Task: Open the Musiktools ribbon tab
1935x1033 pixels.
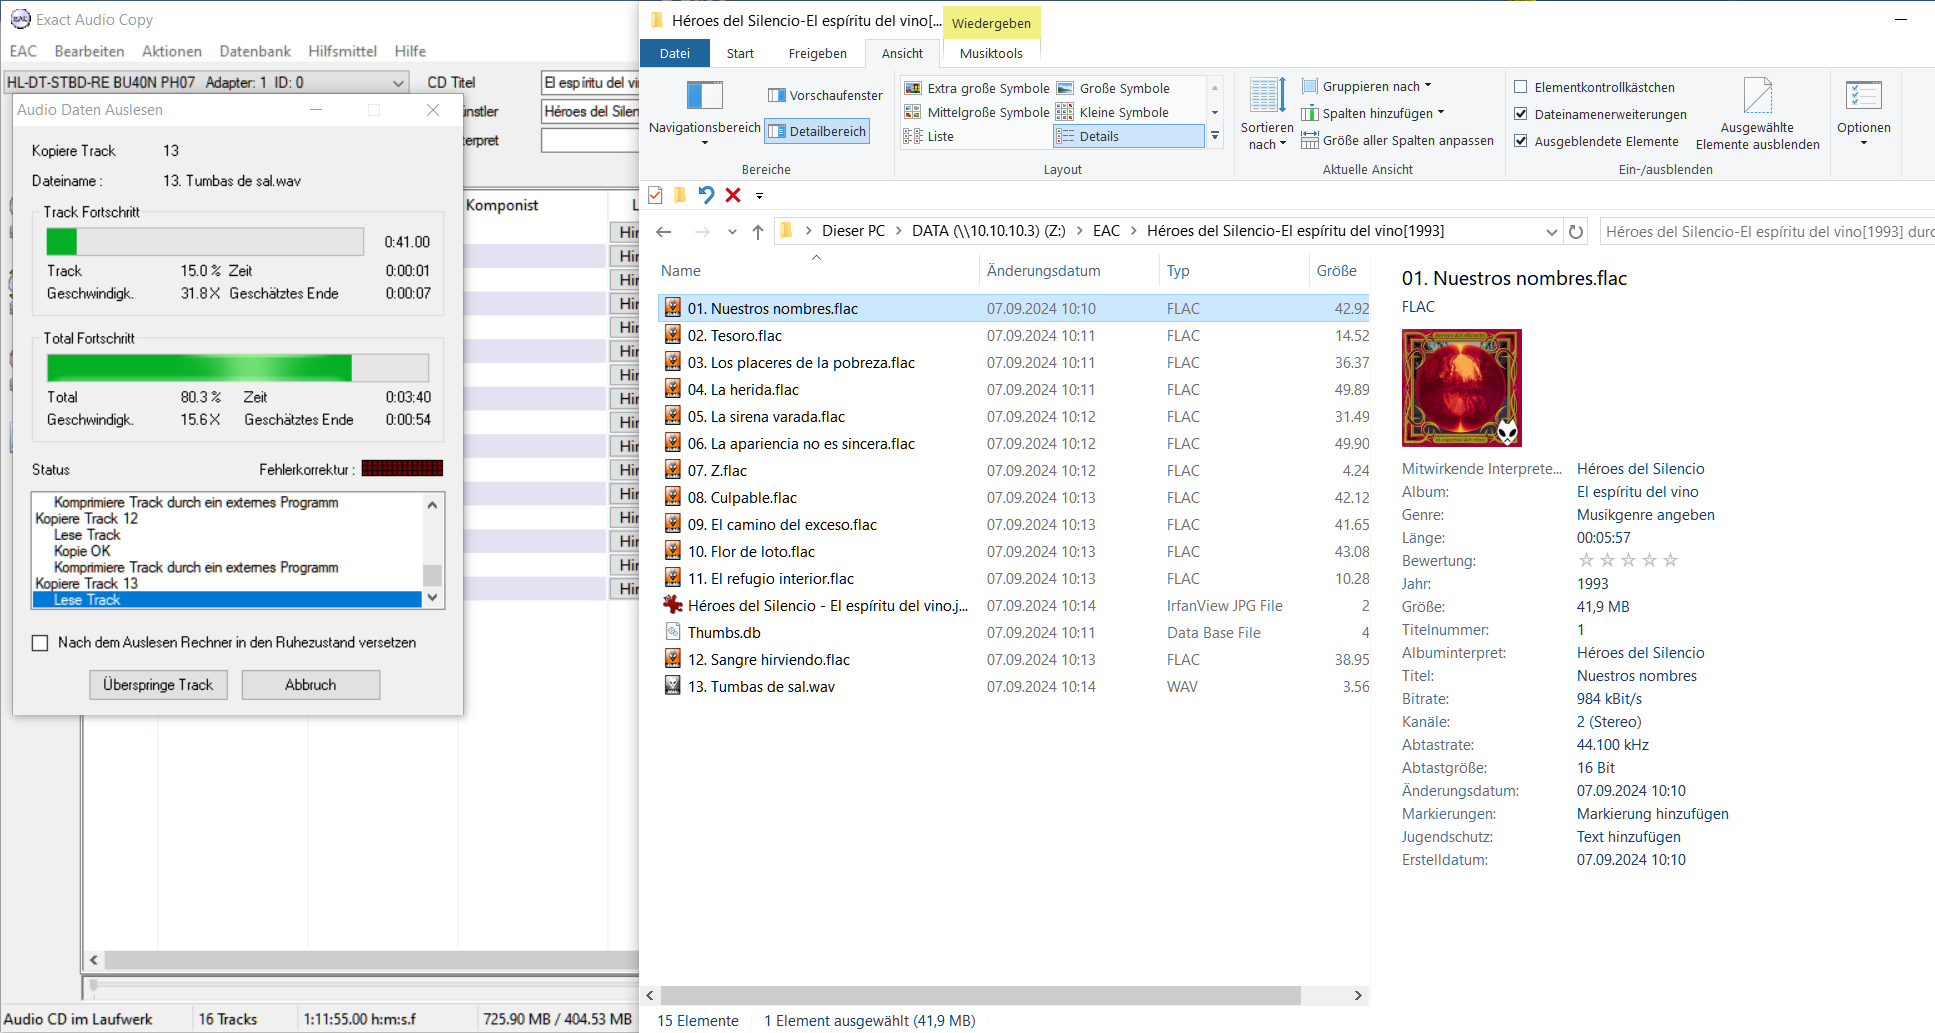Action: pyautogui.click(x=991, y=53)
